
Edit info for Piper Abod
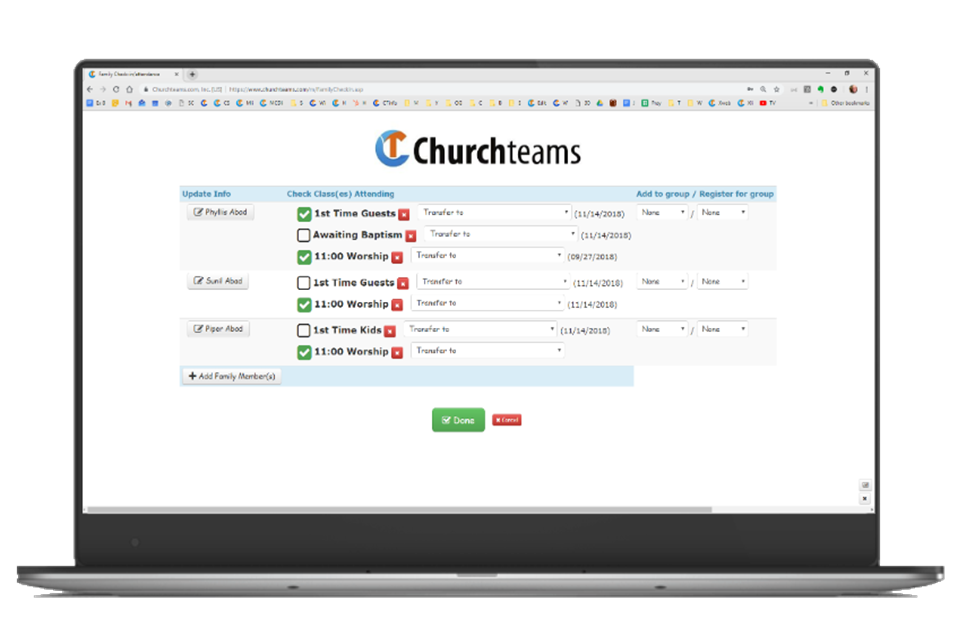(x=218, y=329)
